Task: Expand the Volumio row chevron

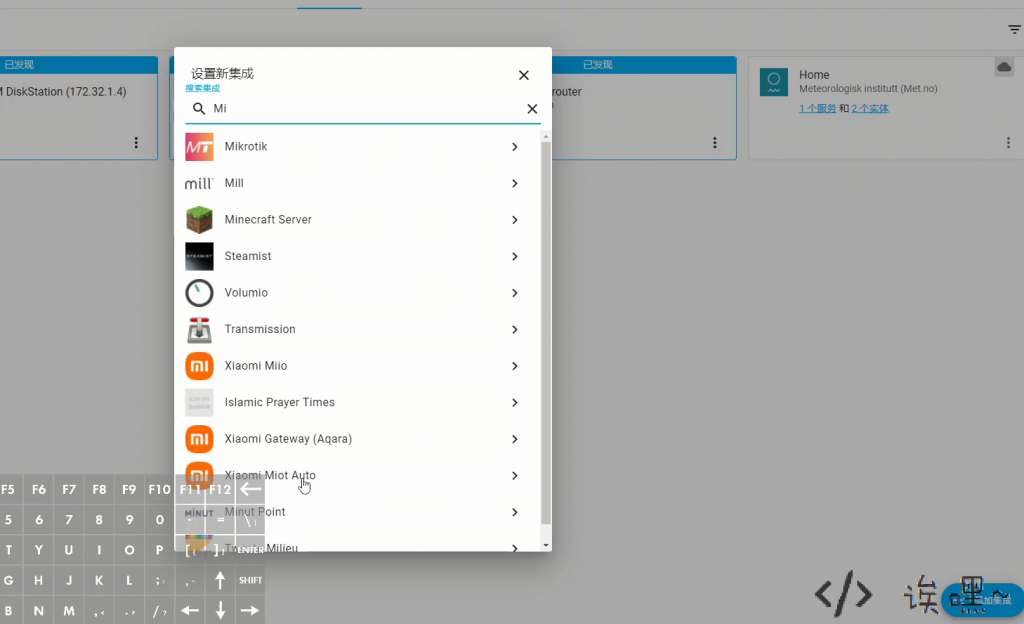Action: coord(515,293)
